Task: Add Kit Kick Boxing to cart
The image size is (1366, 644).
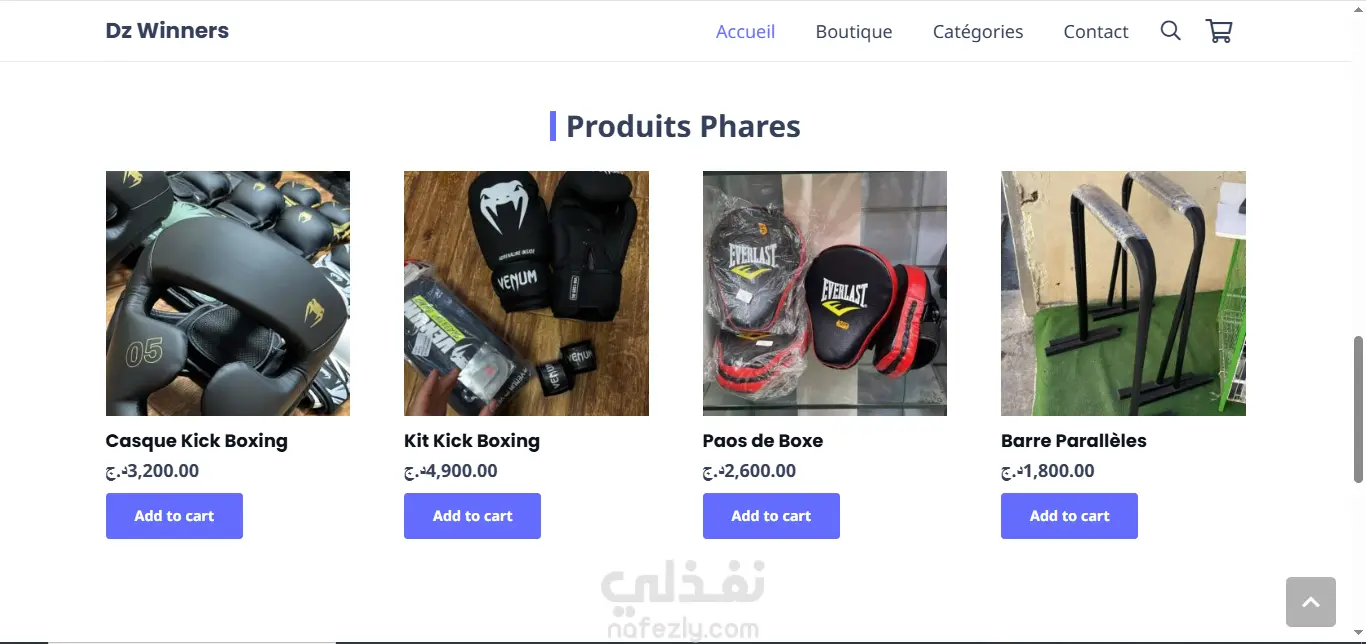Action: (x=472, y=516)
